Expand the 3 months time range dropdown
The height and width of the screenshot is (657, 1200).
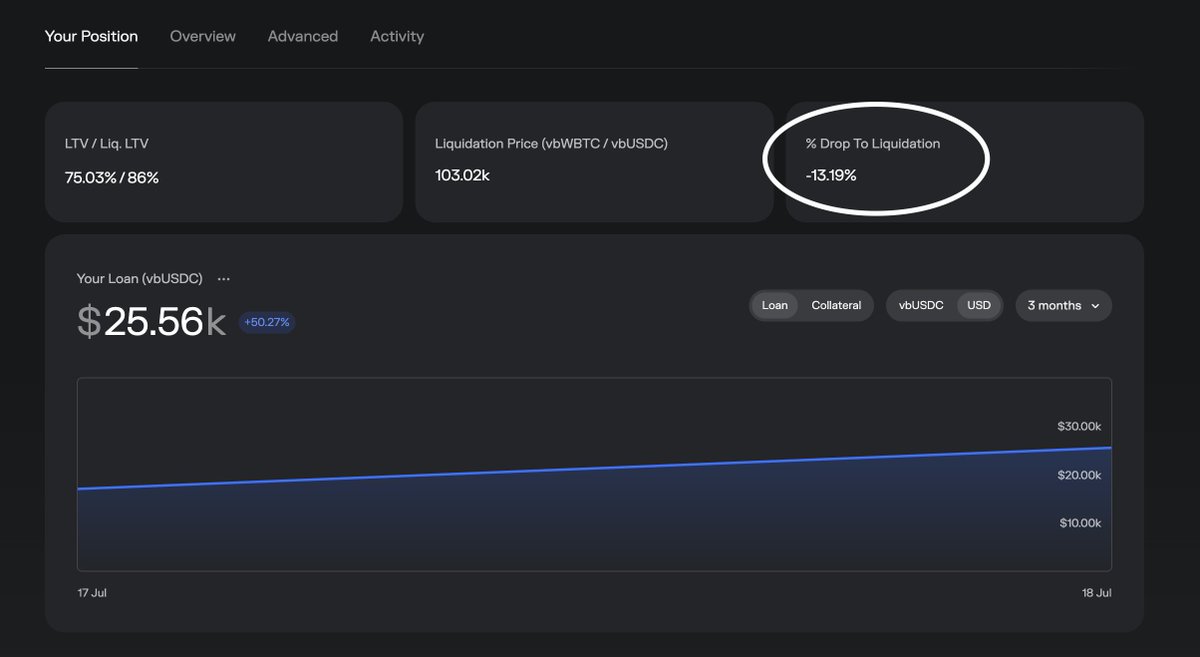(1063, 305)
